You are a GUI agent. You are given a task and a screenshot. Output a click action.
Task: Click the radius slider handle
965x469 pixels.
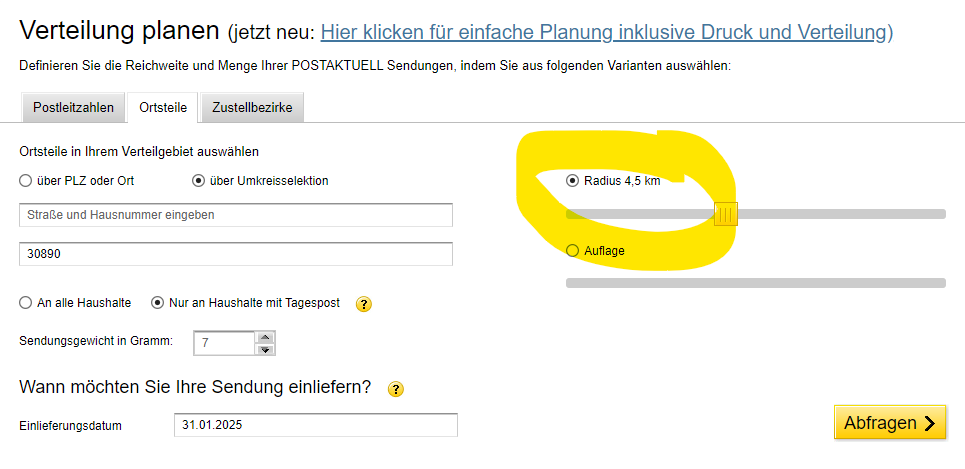tap(726, 215)
